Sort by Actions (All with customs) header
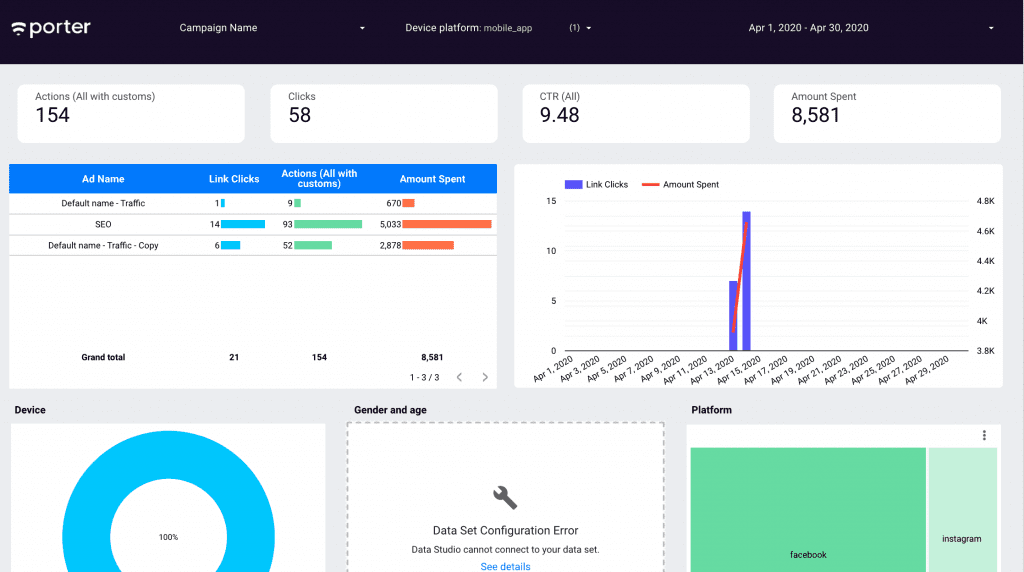 [319, 178]
